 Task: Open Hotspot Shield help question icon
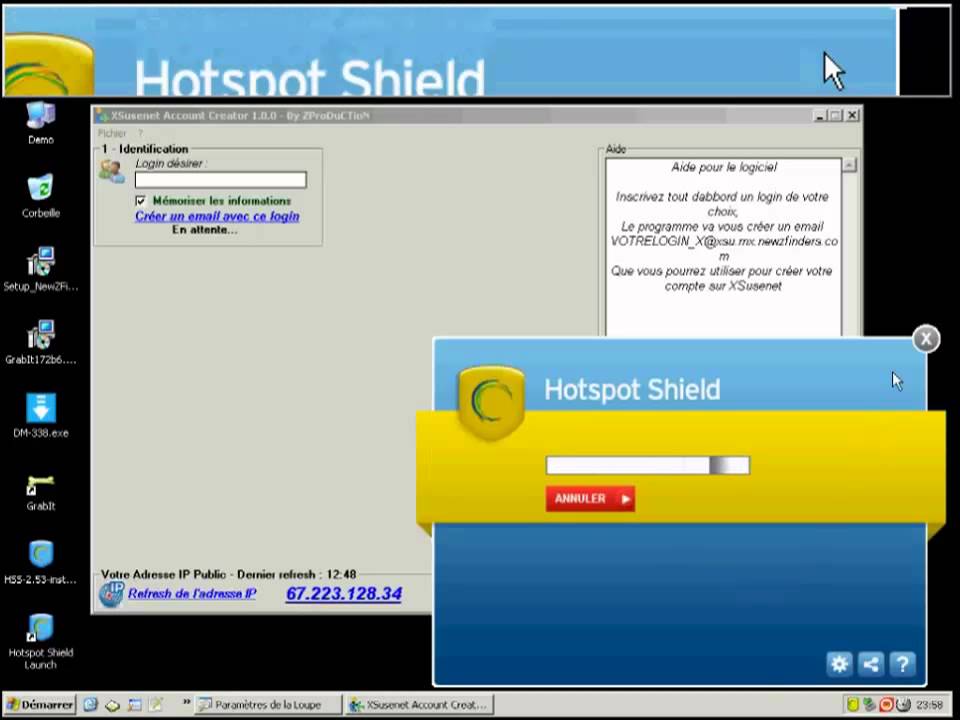point(902,664)
